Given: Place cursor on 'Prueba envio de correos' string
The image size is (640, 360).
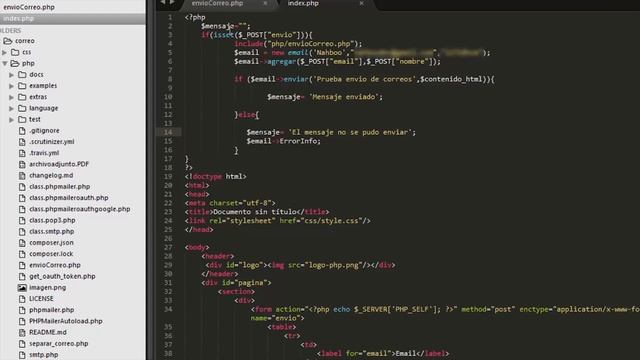Looking at the screenshot, I should tap(364, 79).
